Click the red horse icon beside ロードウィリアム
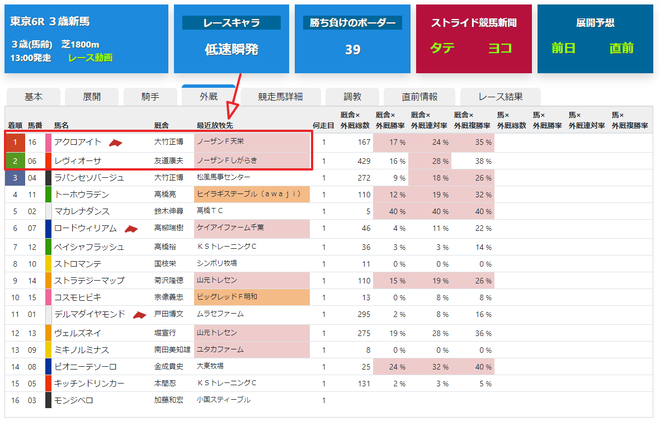Screen dimensions: 660x421 coord(131,229)
